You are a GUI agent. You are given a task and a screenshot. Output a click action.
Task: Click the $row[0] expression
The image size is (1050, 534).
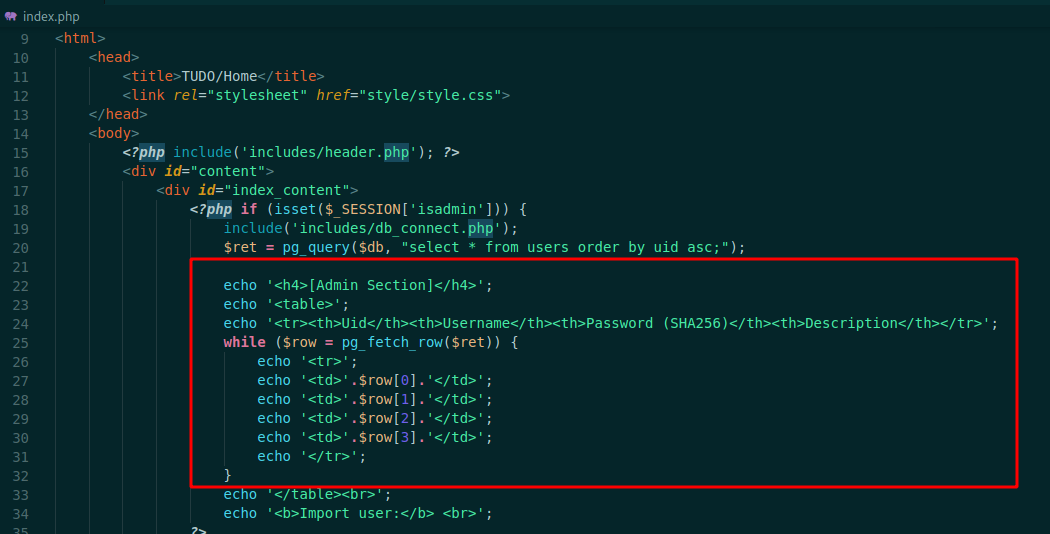point(384,381)
